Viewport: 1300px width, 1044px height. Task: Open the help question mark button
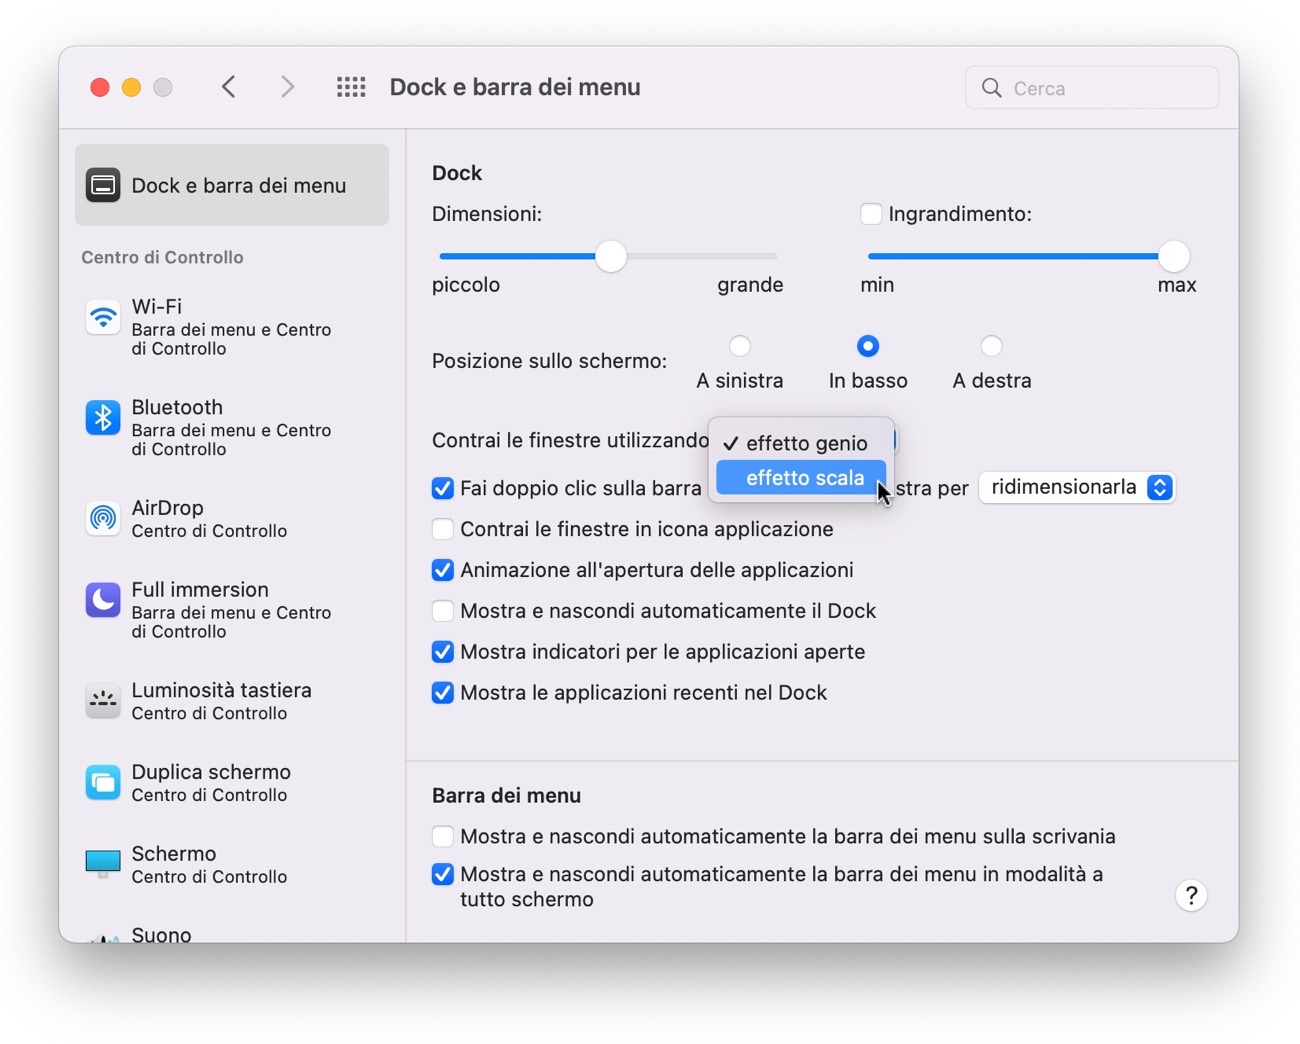coord(1191,895)
